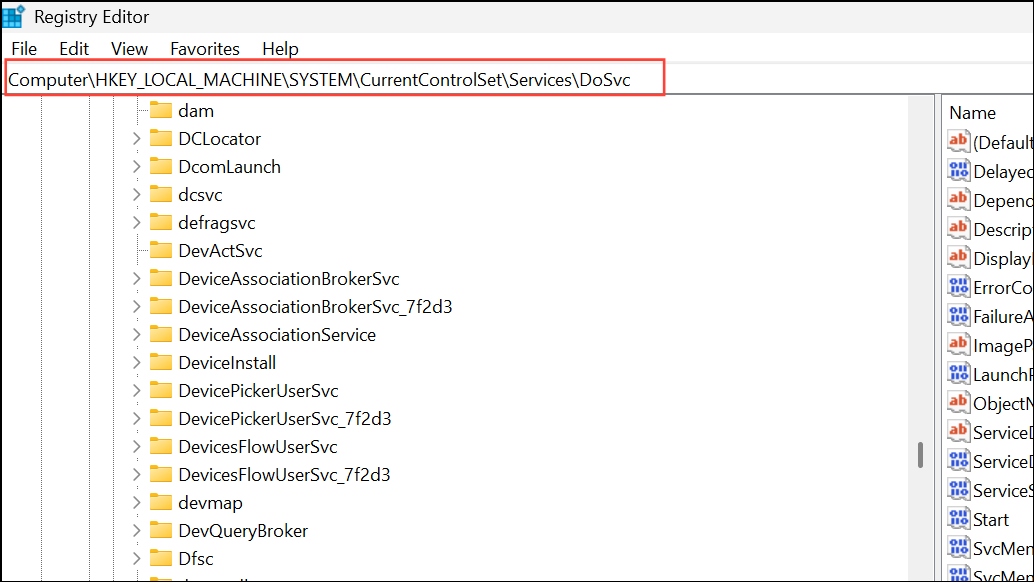Select the Dfsc folder icon
The image size is (1034, 582).
click(x=161, y=558)
